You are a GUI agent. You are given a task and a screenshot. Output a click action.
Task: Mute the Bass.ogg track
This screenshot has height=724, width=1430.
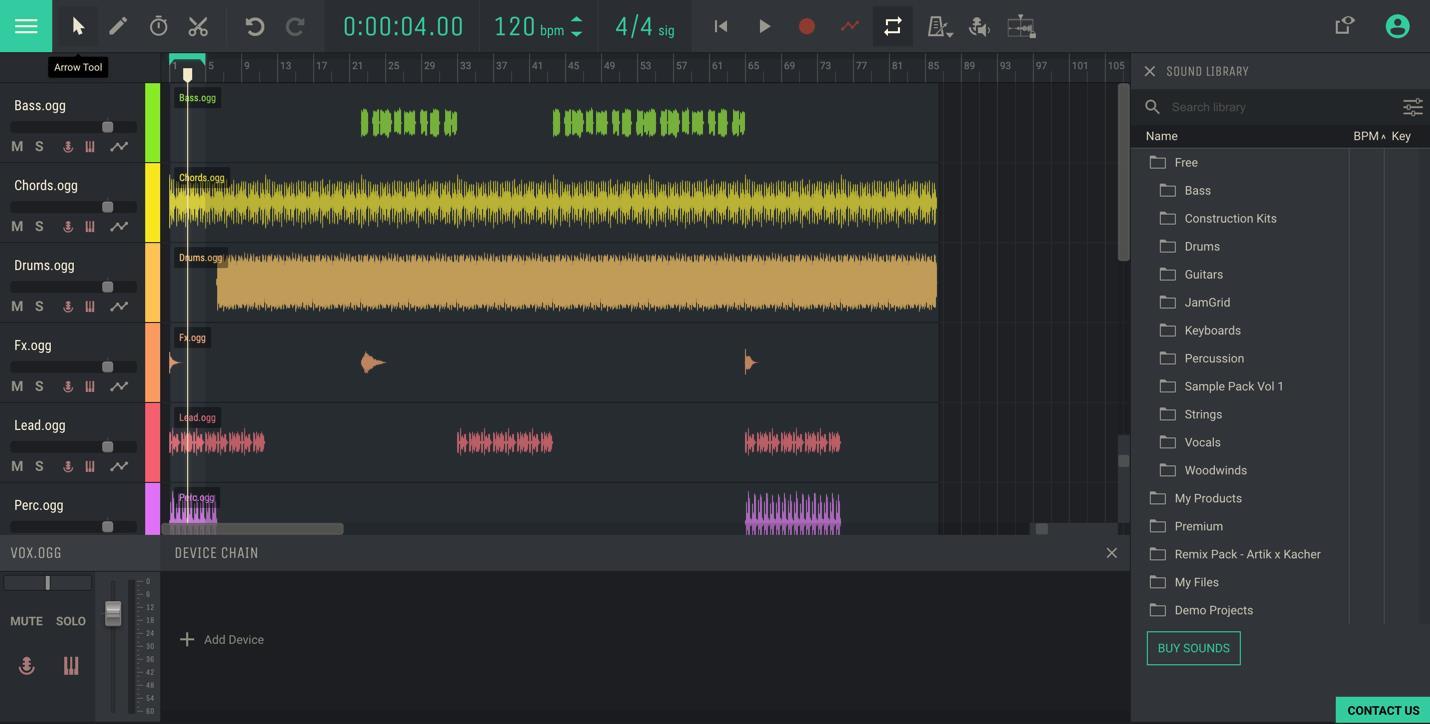pyautogui.click(x=17, y=146)
